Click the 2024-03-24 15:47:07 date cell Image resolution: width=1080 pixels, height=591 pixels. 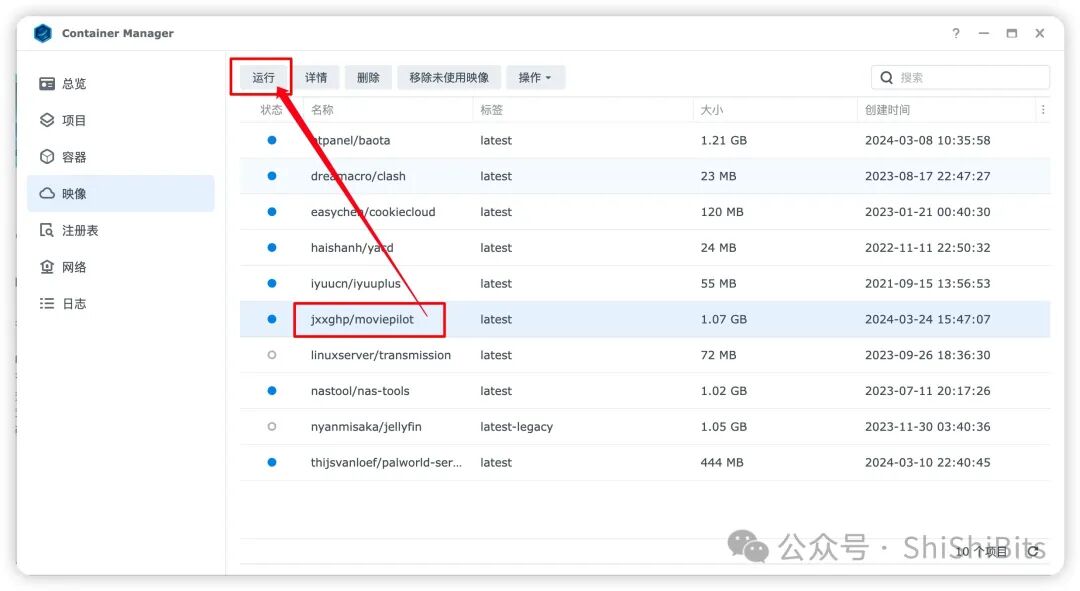pyautogui.click(x=928, y=319)
